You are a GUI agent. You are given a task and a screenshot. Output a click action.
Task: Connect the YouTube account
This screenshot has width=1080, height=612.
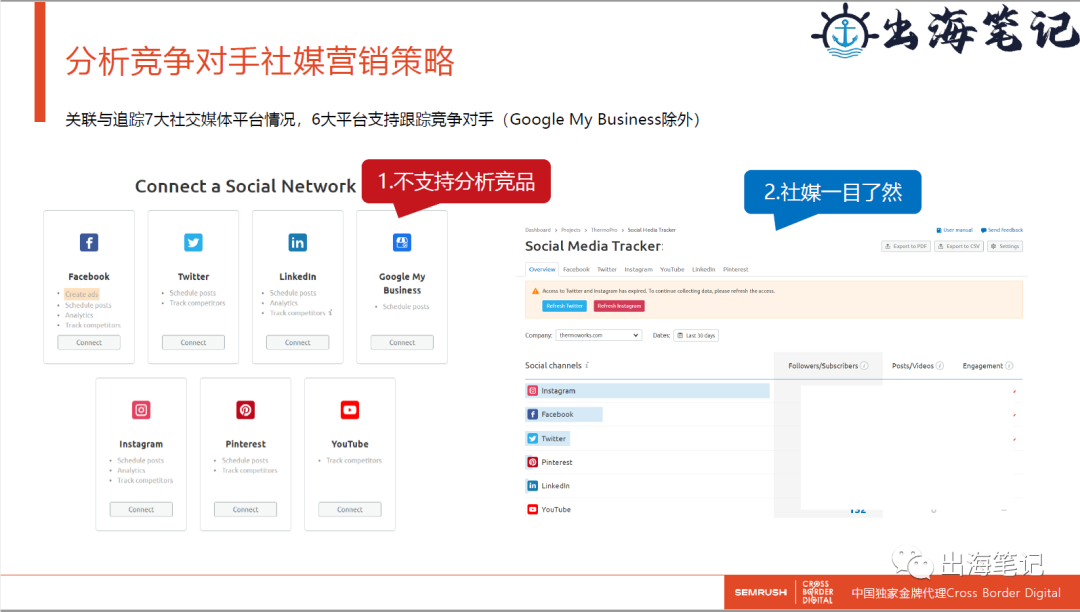point(350,509)
